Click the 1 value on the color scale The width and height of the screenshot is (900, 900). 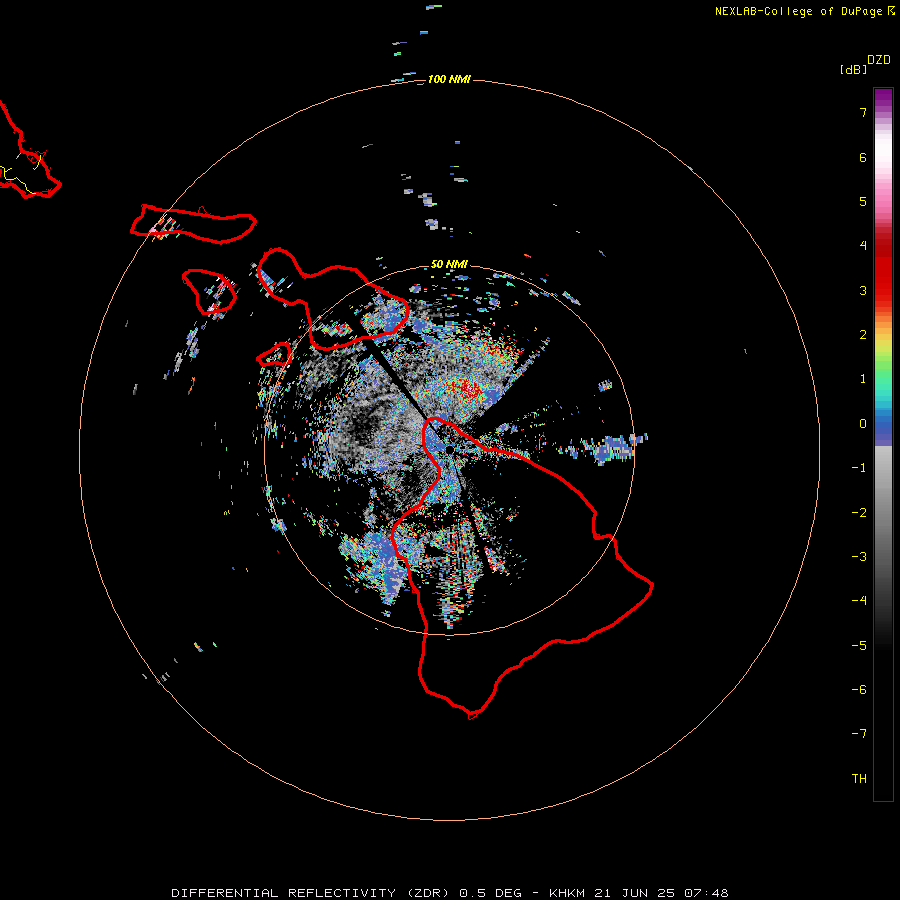(x=863, y=379)
